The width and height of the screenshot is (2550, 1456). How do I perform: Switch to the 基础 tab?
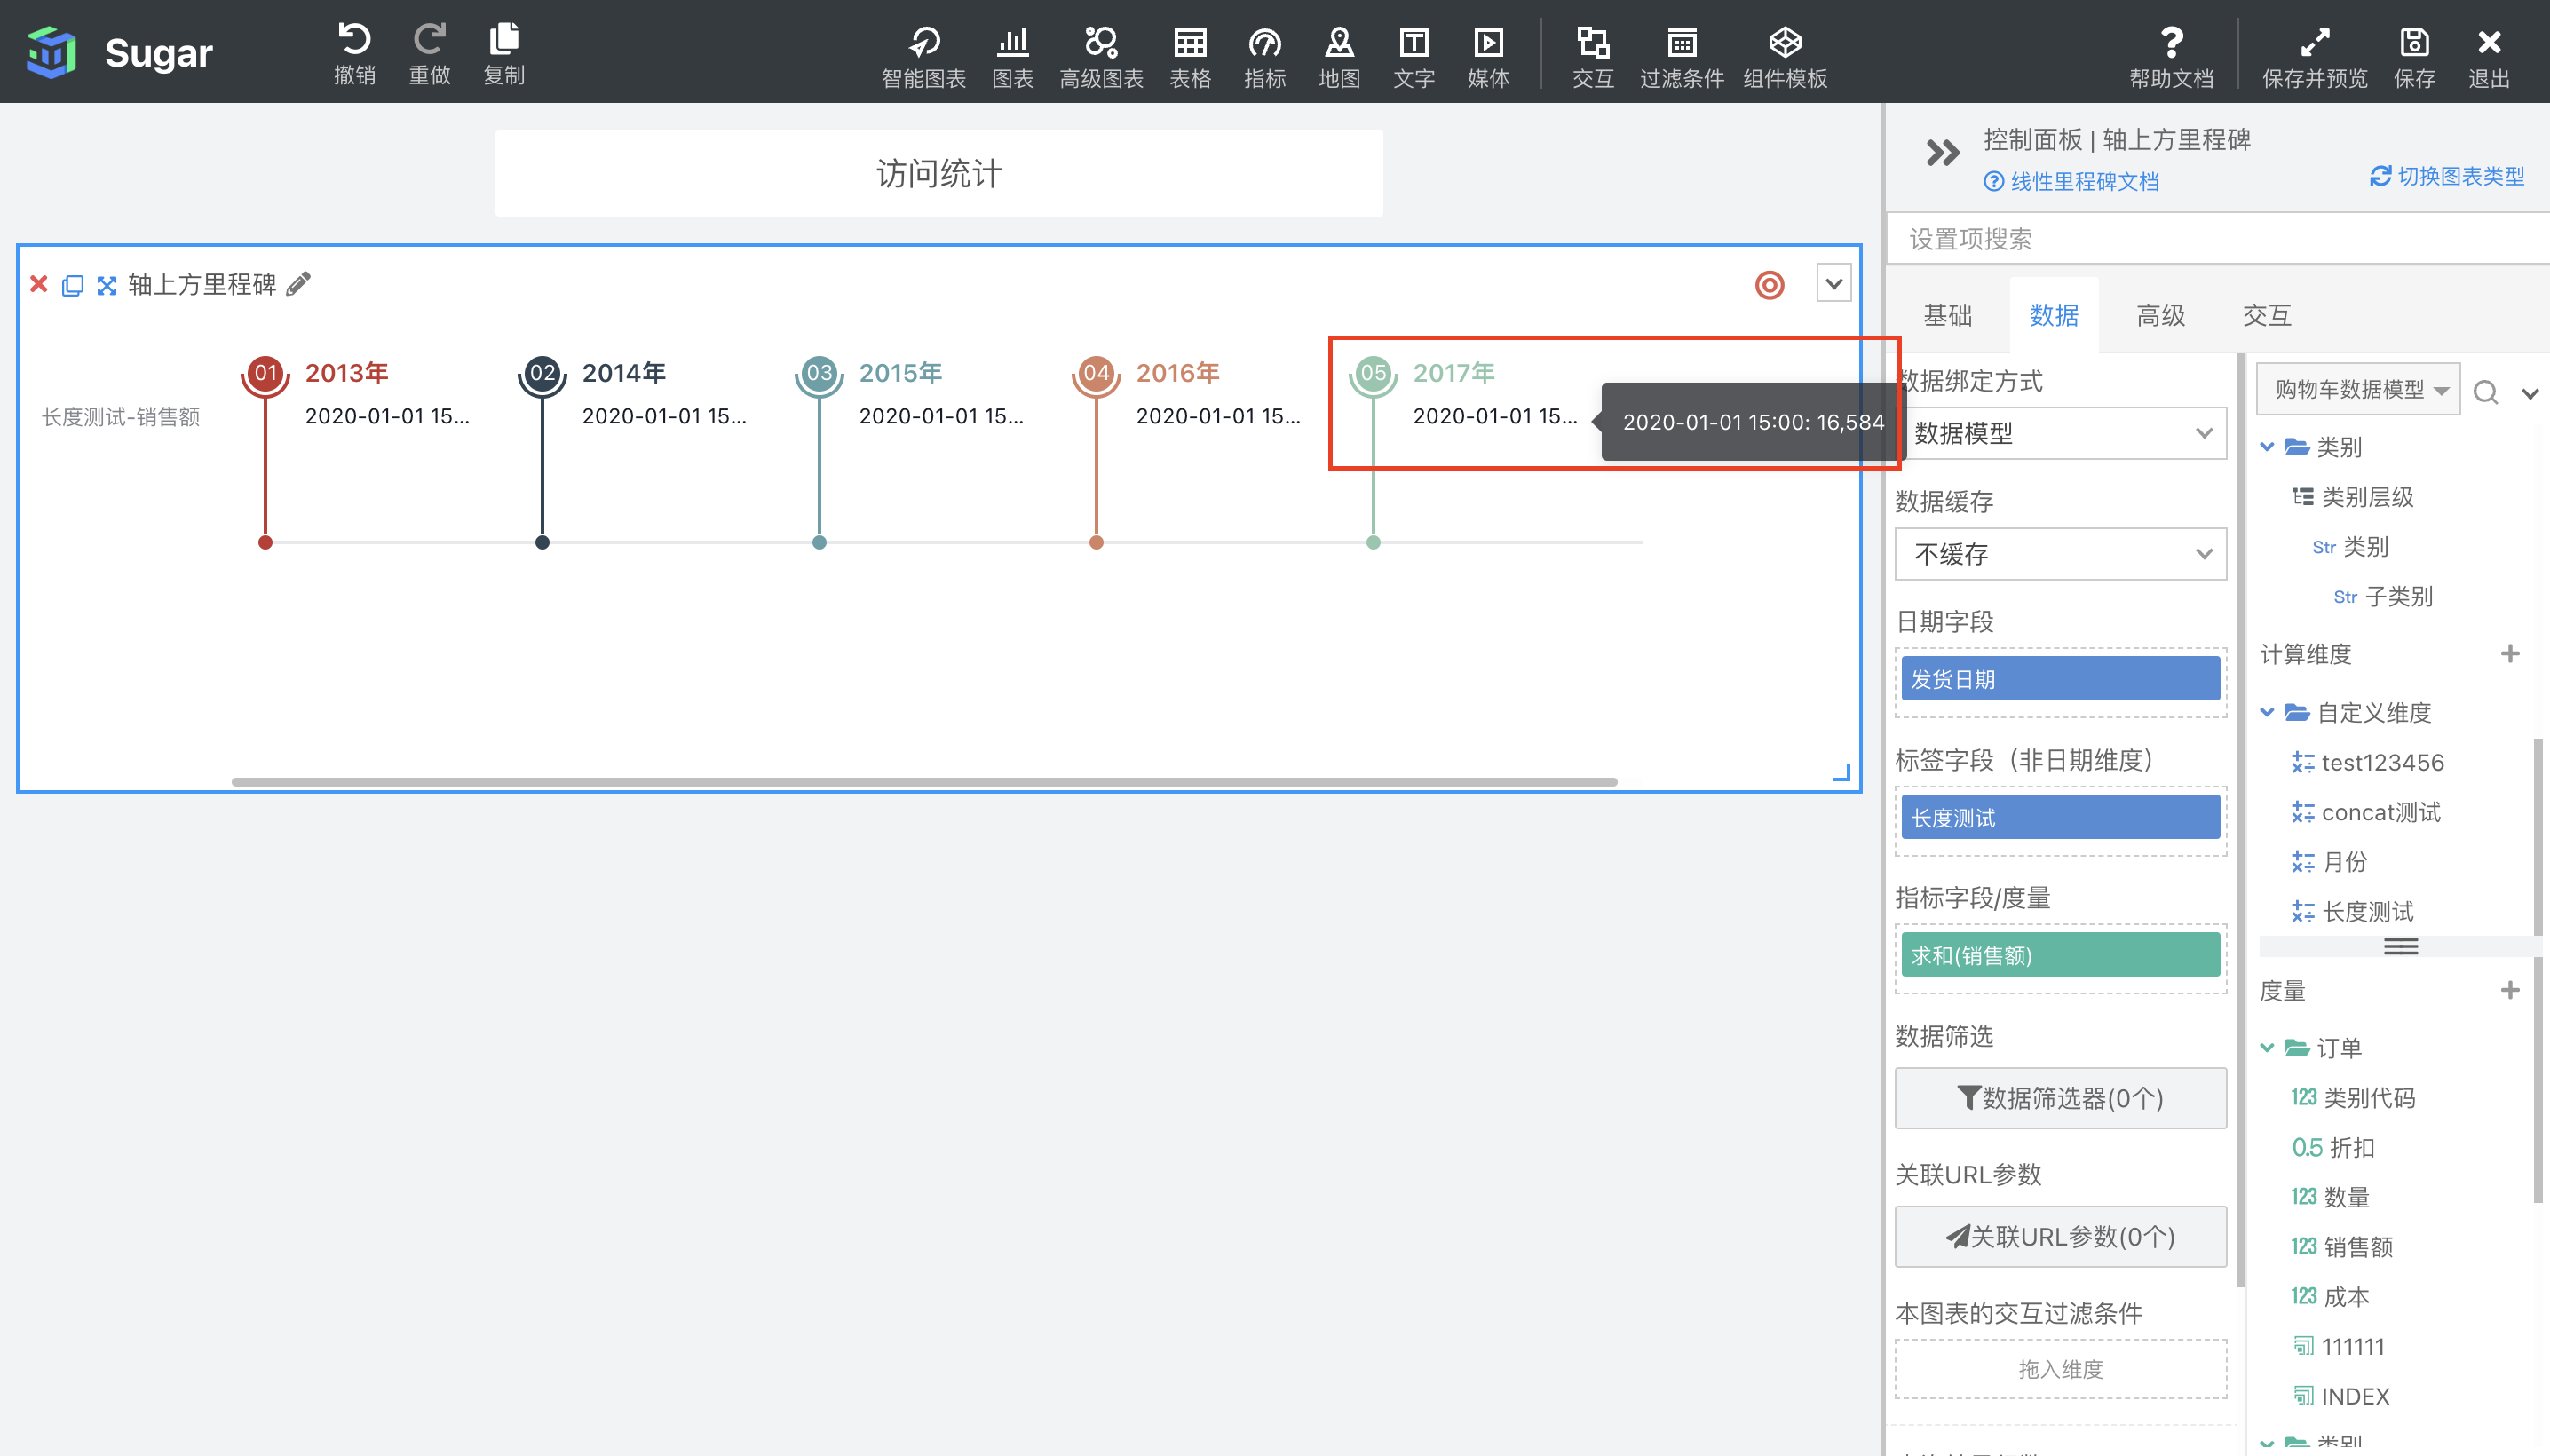tap(1947, 316)
